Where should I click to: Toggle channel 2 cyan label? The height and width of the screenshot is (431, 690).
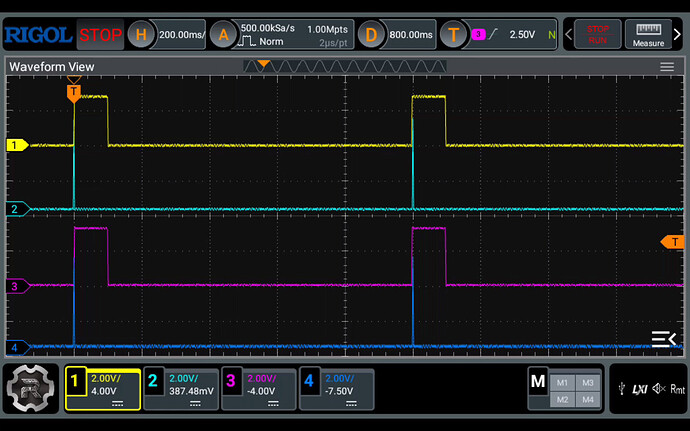coord(14,209)
